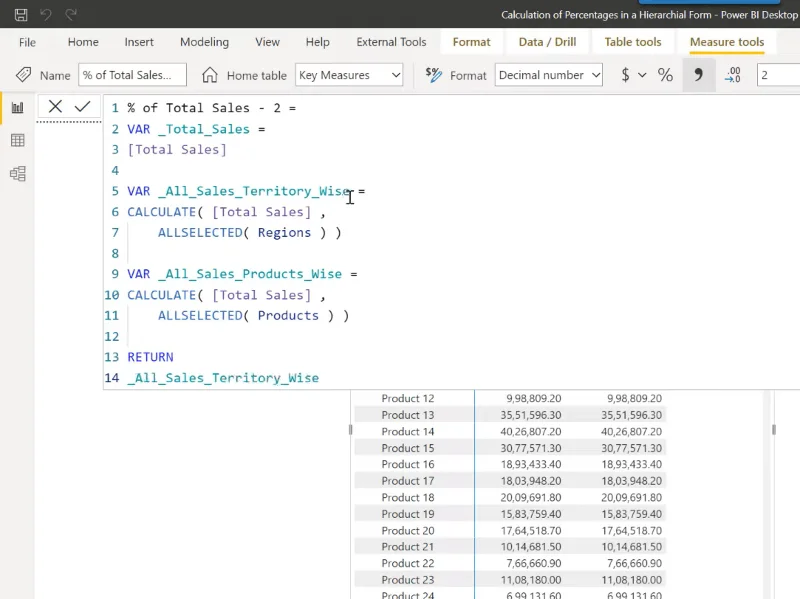Screen dimensions: 800x599
Task: Commit formula with the checkmark button
Action: click(82, 107)
